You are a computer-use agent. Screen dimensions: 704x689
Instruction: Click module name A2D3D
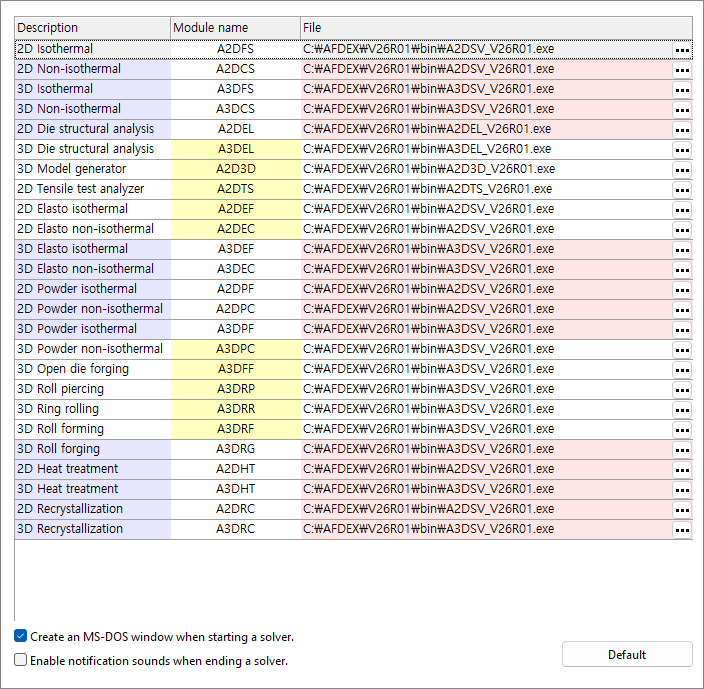pyautogui.click(x=236, y=169)
